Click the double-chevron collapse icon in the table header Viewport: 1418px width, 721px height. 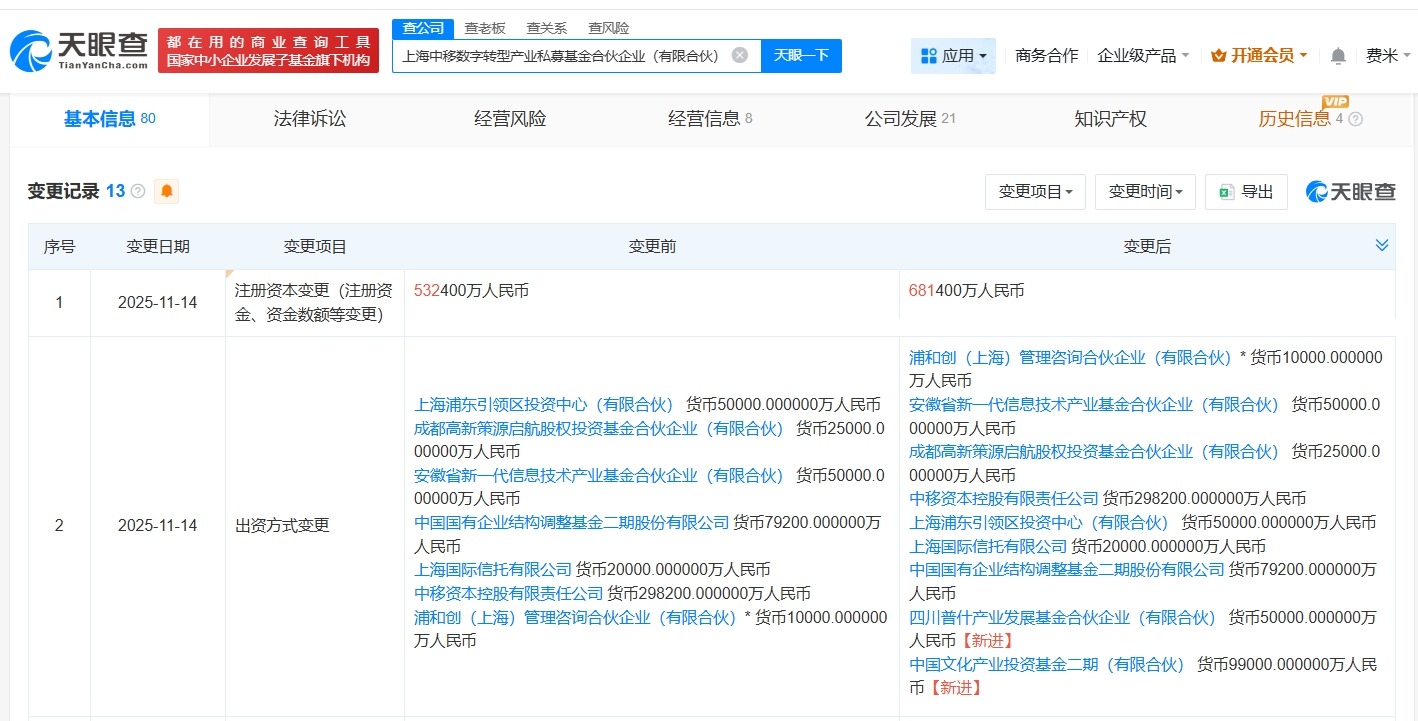click(1382, 244)
